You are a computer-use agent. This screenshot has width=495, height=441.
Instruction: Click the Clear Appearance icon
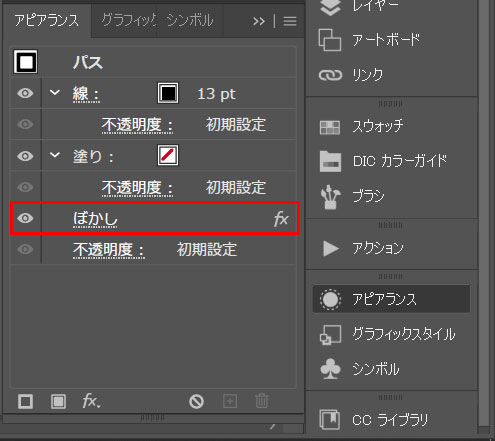pyautogui.click(x=196, y=401)
